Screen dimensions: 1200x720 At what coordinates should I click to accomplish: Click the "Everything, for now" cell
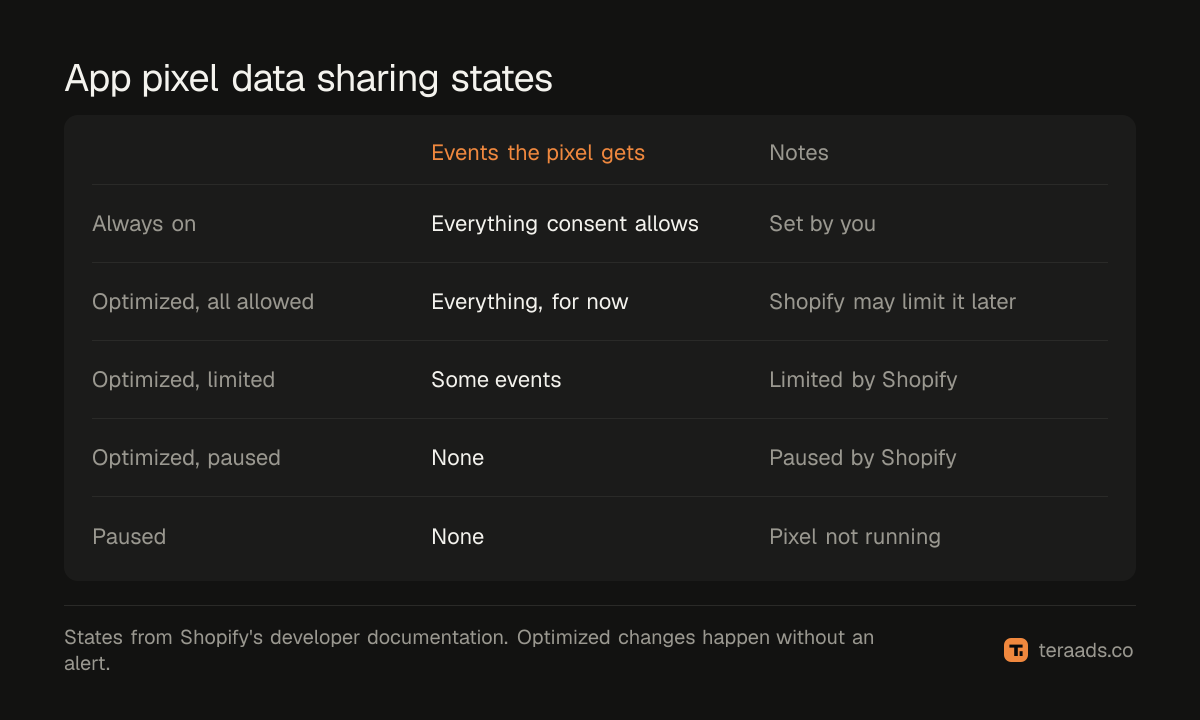(530, 302)
